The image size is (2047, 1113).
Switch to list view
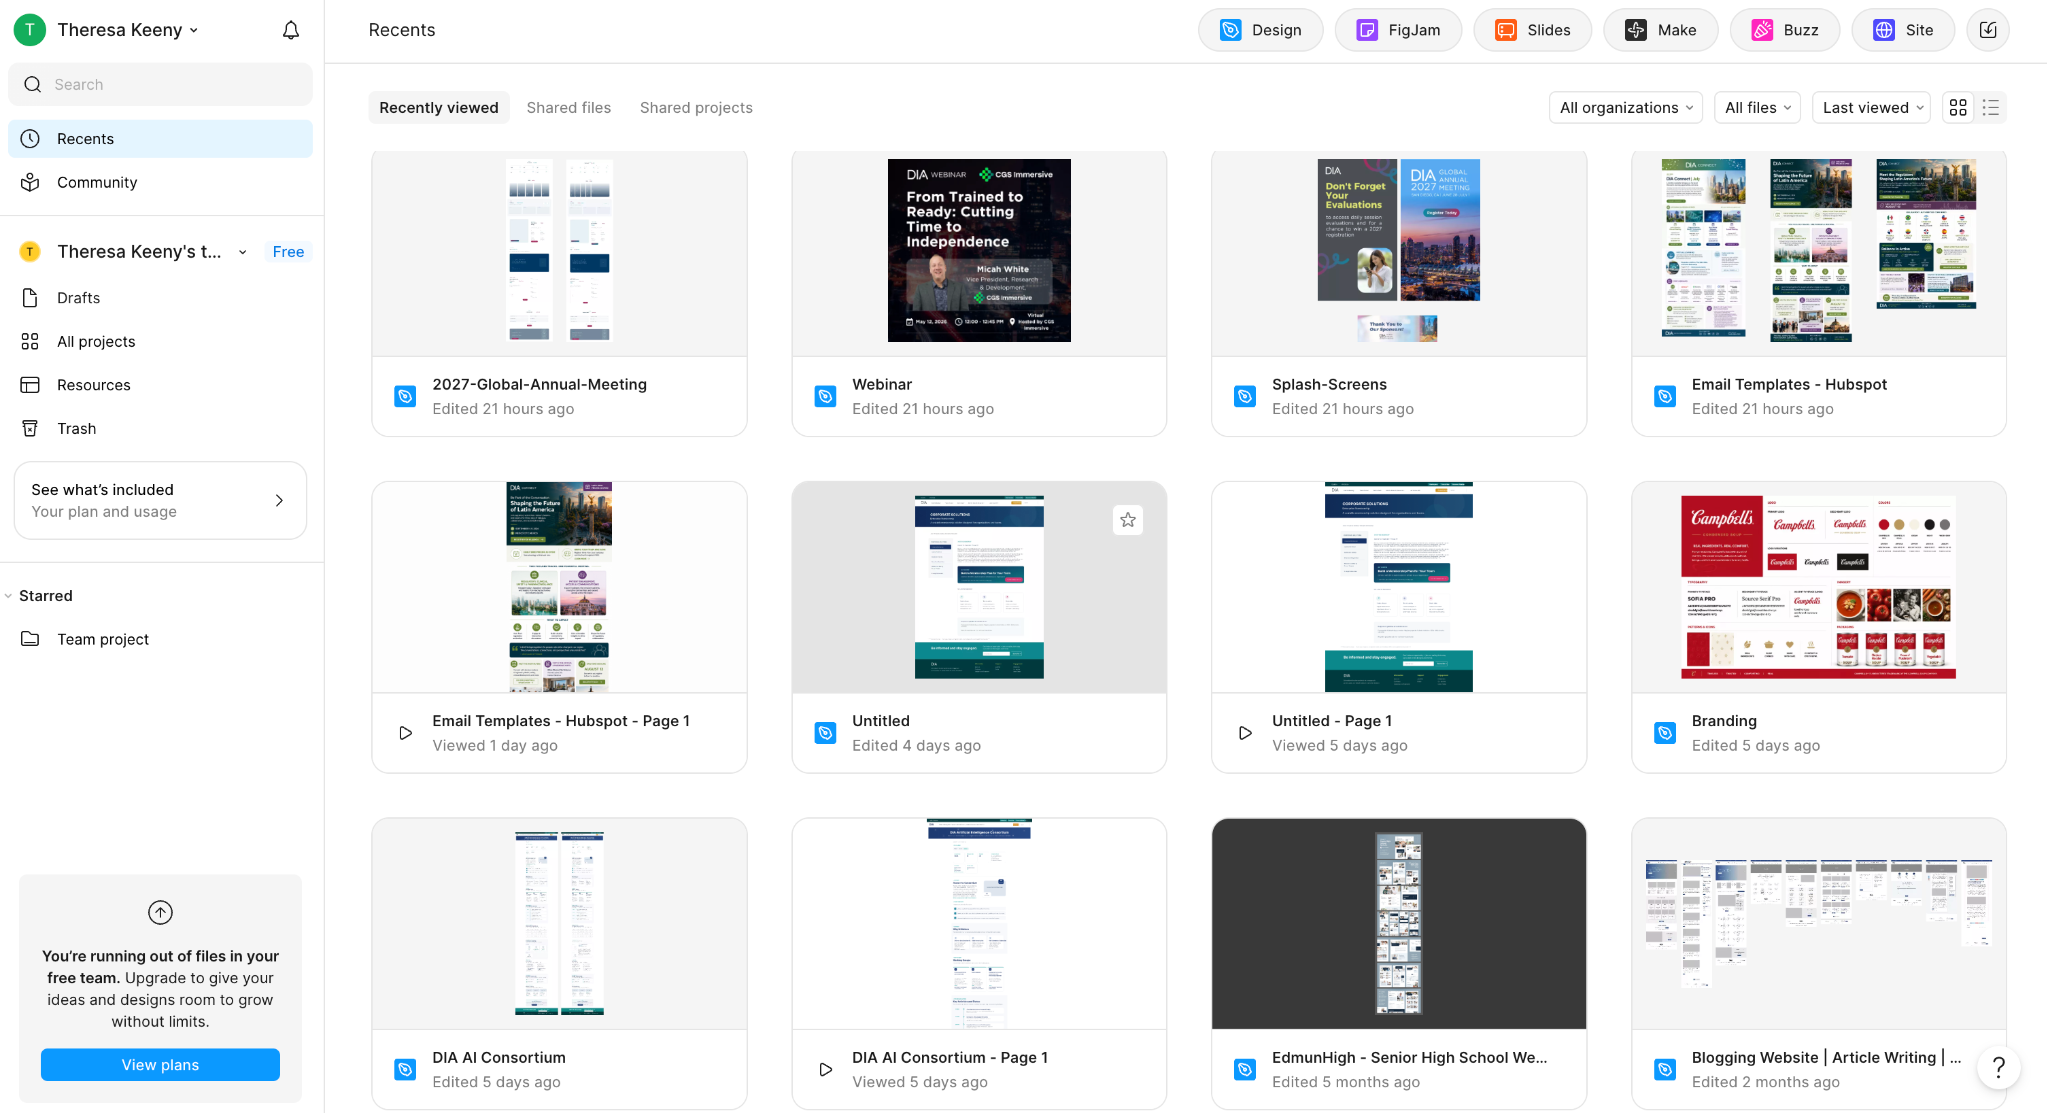(1991, 107)
